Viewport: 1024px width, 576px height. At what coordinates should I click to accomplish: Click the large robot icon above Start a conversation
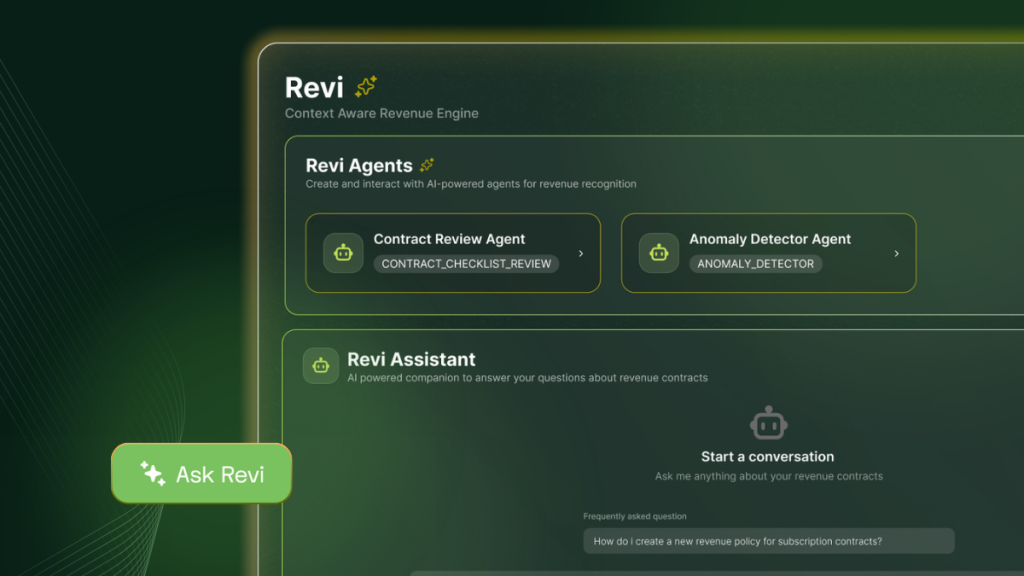pyautogui.click(x=768, y=423)
